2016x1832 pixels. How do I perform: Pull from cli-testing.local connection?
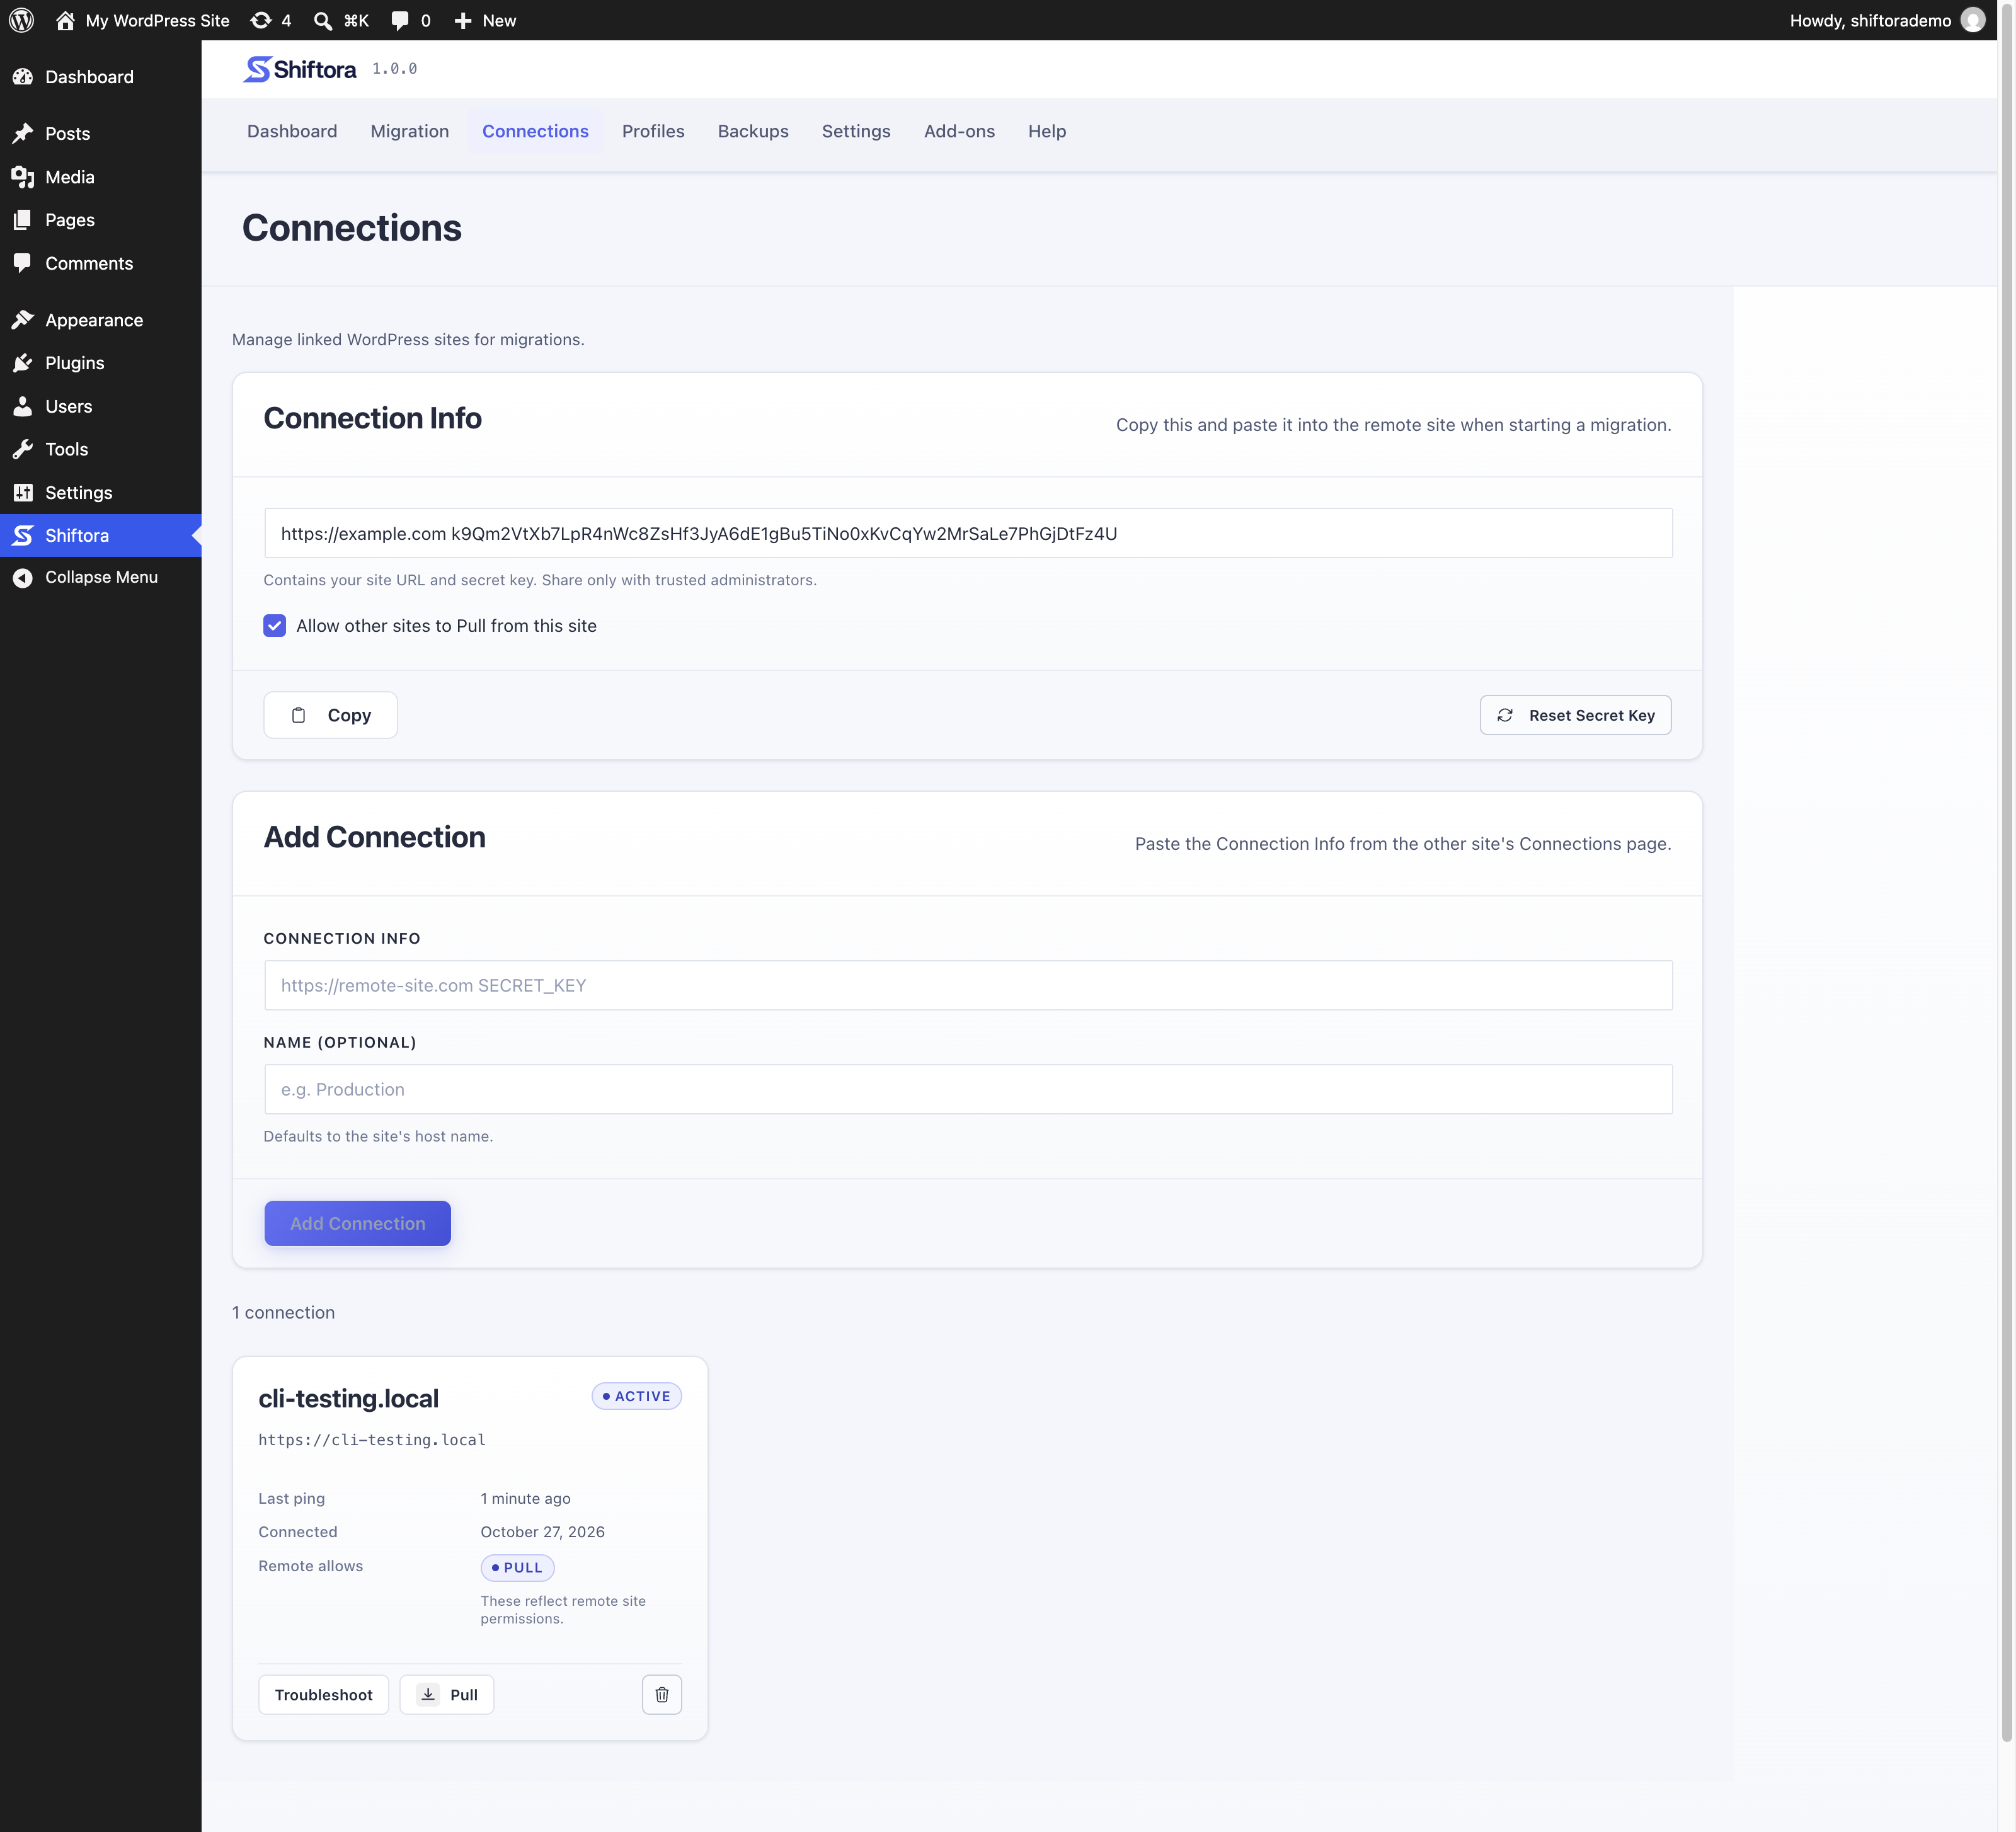pos(447,1694)
